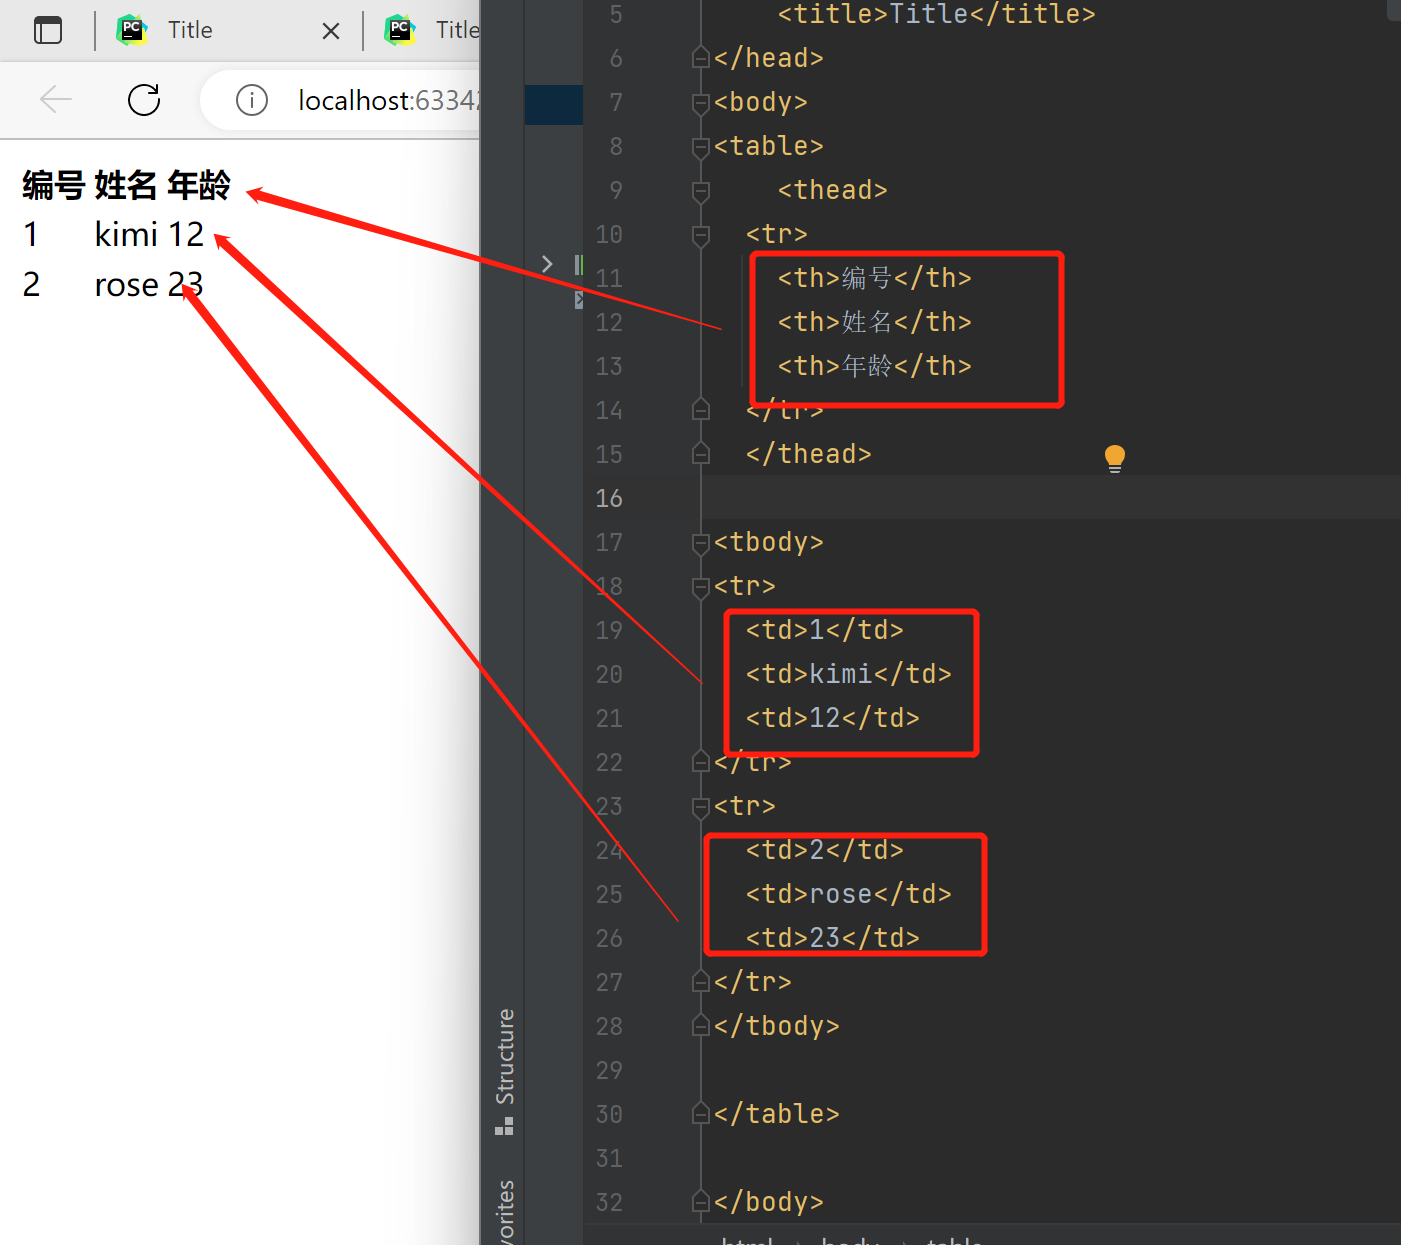
Task: Collapse the <body> fold at line 7
Action: (701, 102)
